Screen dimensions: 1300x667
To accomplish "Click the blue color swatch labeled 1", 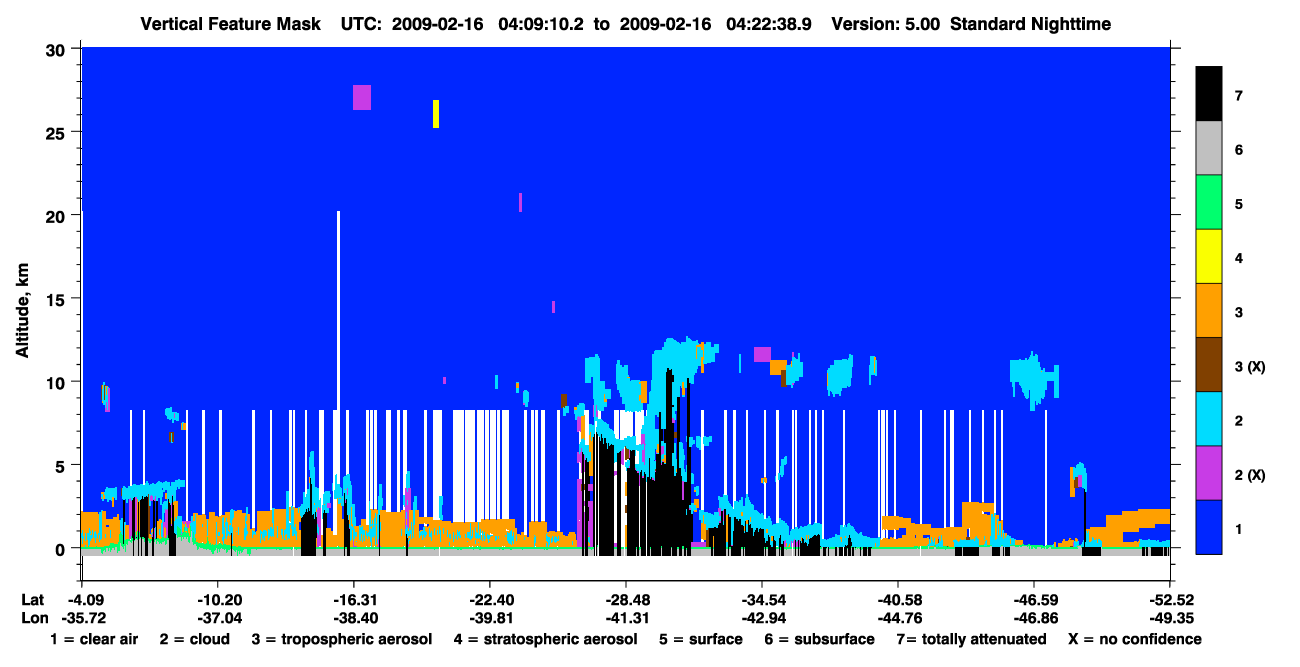I will pos(1209,527).
